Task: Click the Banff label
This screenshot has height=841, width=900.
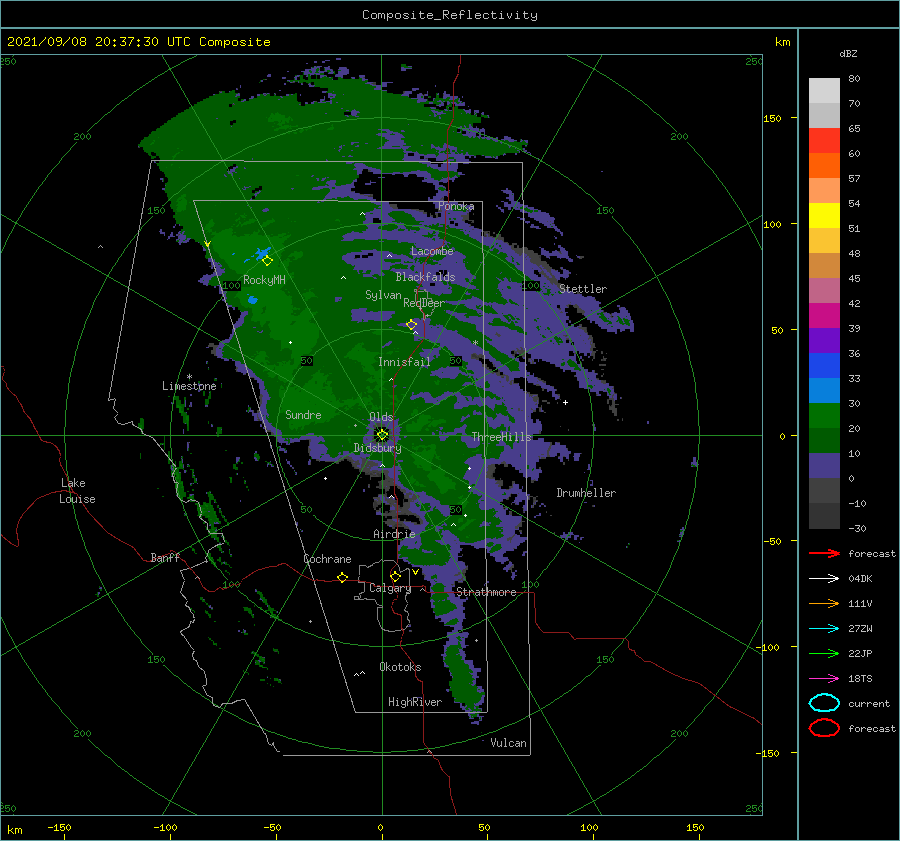Action: coord(165,557)
